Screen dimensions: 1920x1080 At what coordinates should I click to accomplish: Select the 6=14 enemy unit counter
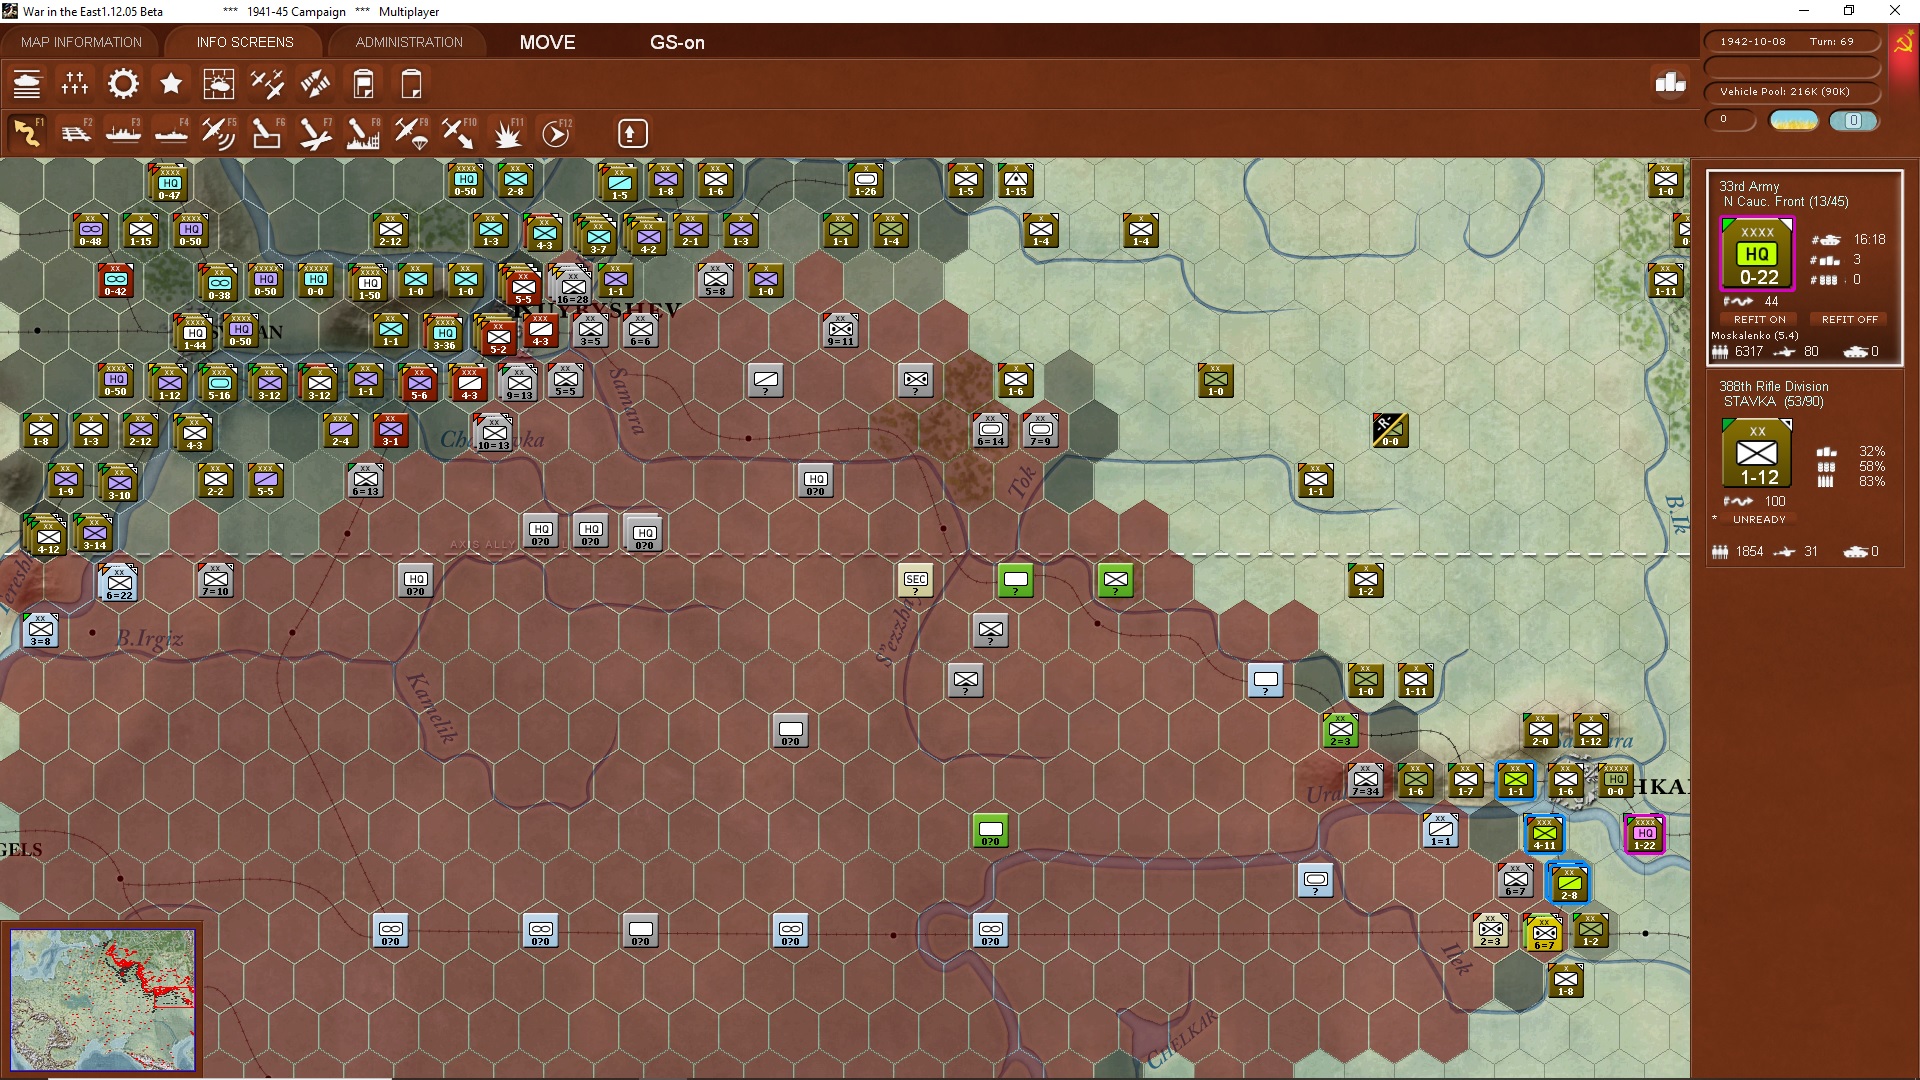pyautogui.click(x=990, y=430)
